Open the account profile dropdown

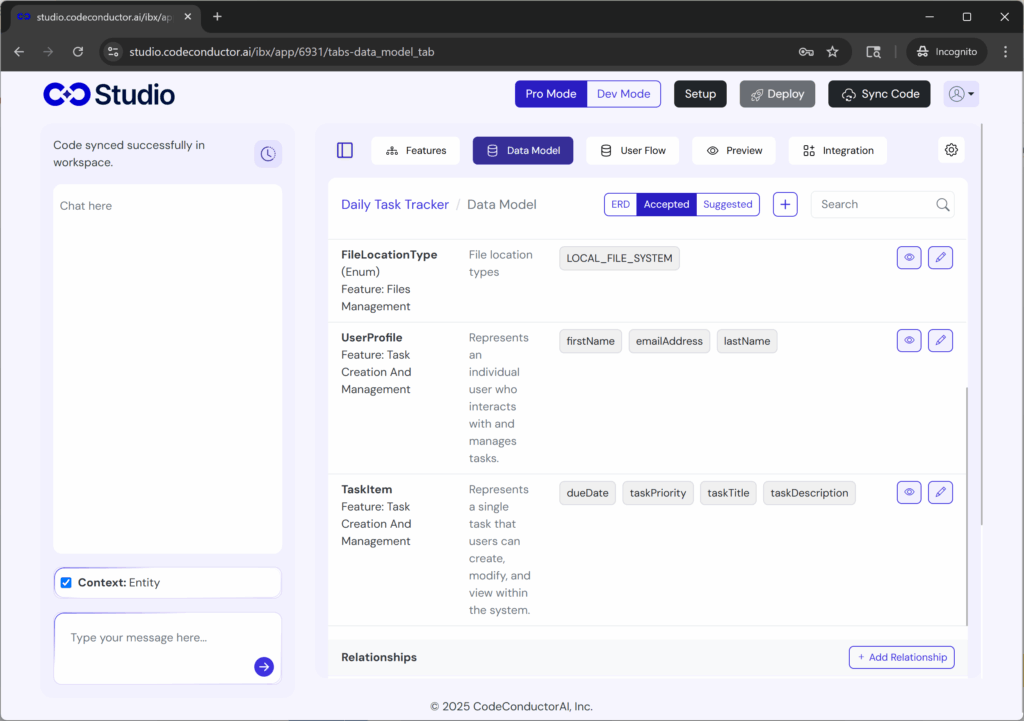(959, 93)
